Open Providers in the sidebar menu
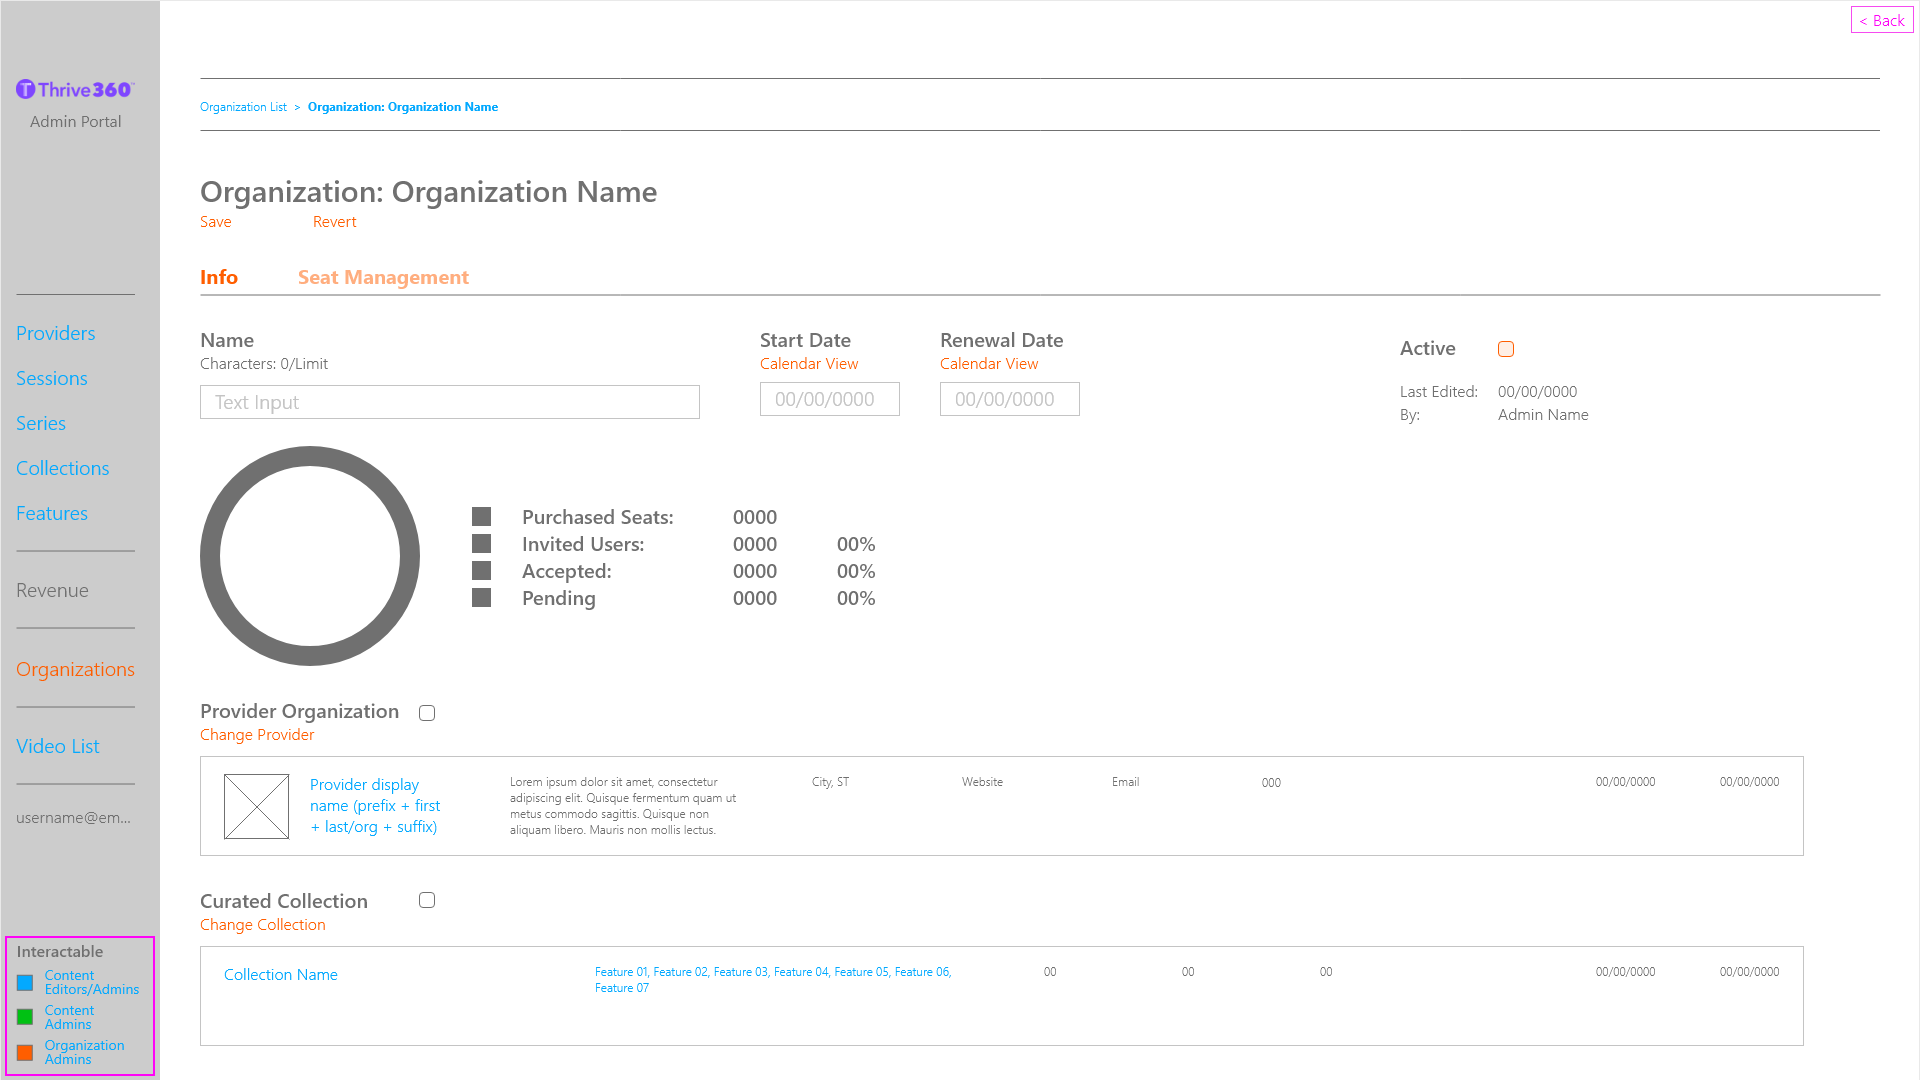The width and height of the screenshot is (1920, 1080). point(56,334)
